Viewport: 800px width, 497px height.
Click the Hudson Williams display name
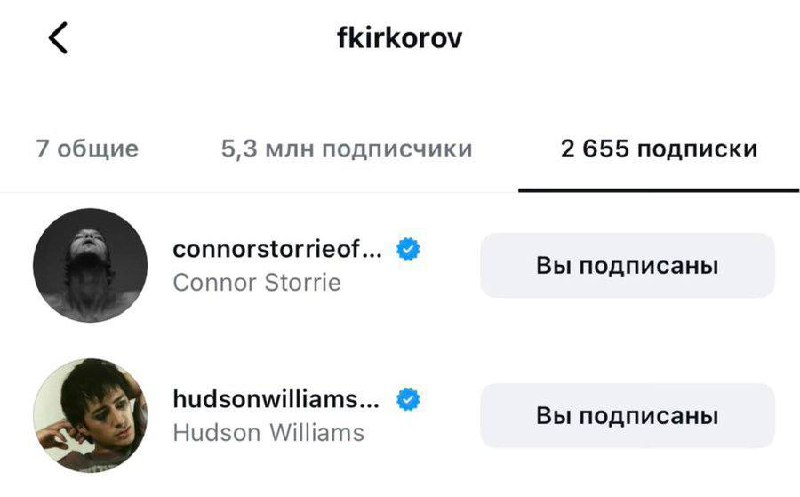click(268, 433)
